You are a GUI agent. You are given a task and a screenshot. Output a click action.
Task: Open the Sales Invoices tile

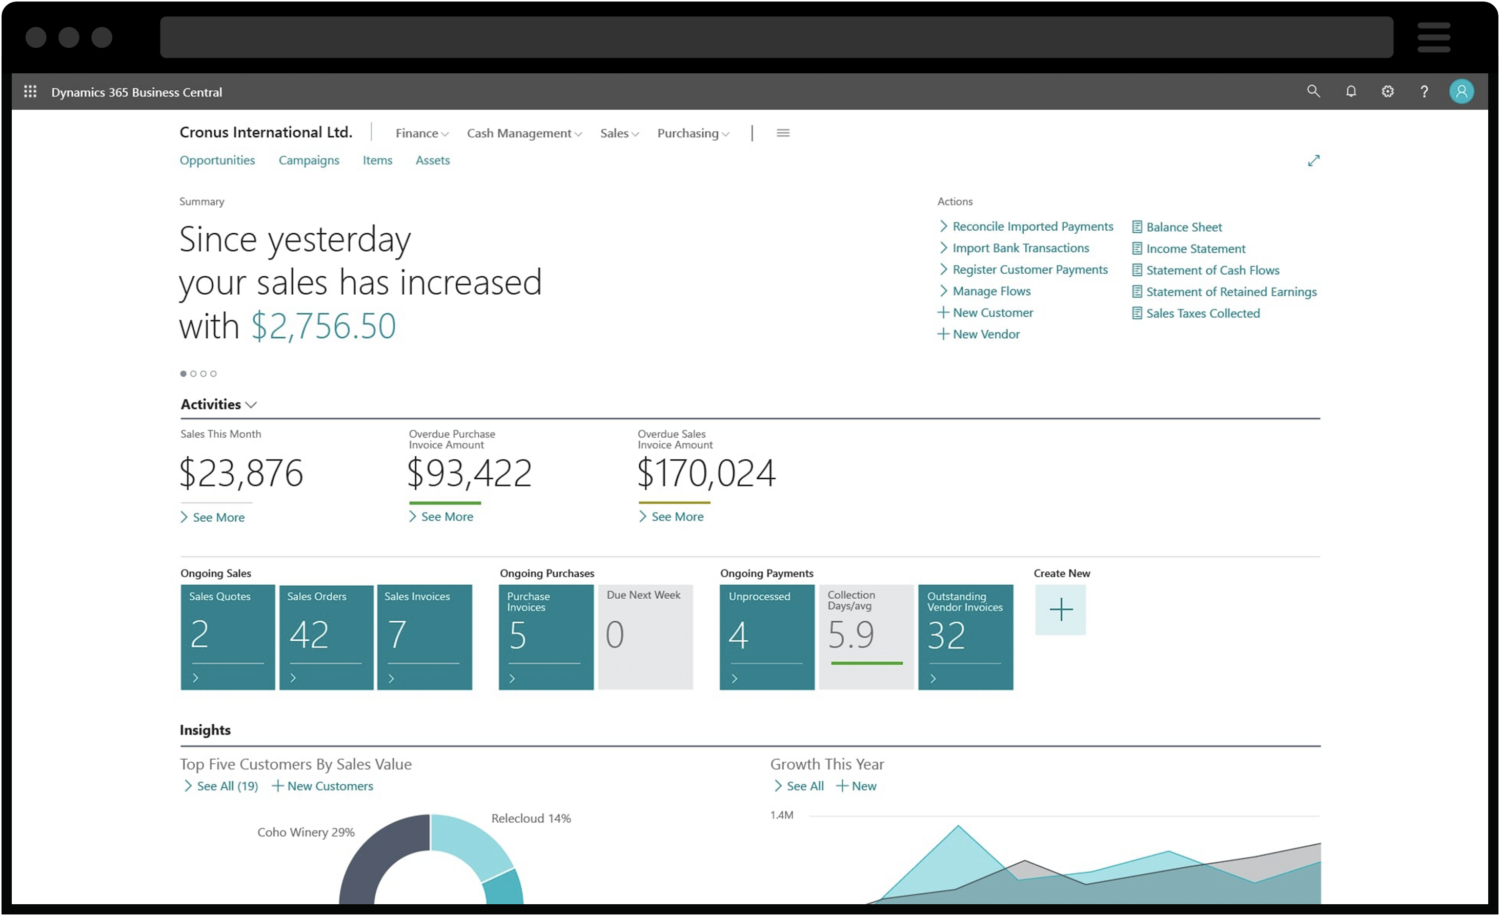[x=424, y=637]
